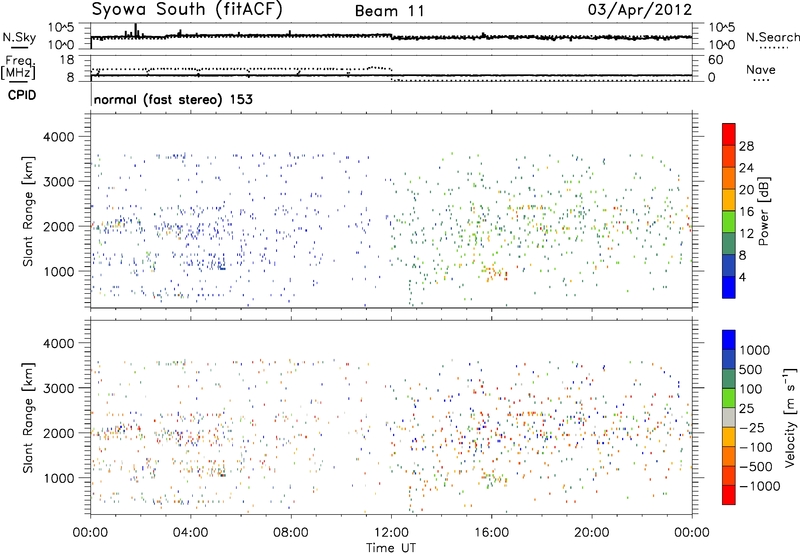
Task: Click the power panel 'Slant Range [km]' label
Action: (28, 211)
